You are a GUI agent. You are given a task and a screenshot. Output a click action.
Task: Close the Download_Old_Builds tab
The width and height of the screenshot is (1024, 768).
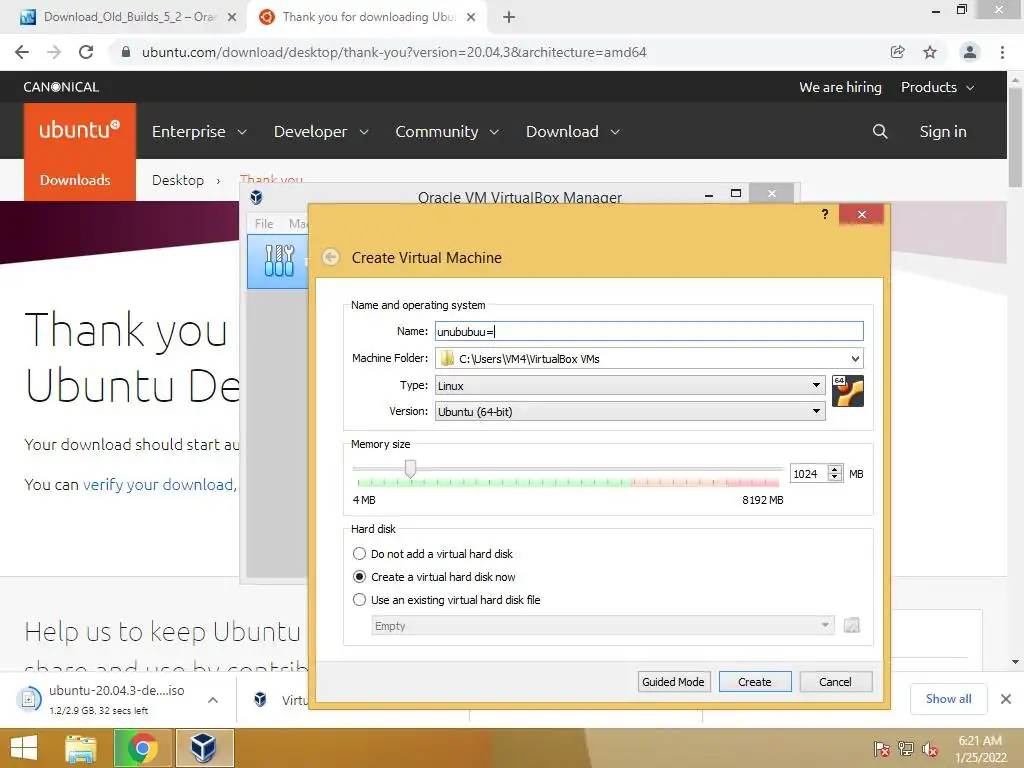pos(232,18)
